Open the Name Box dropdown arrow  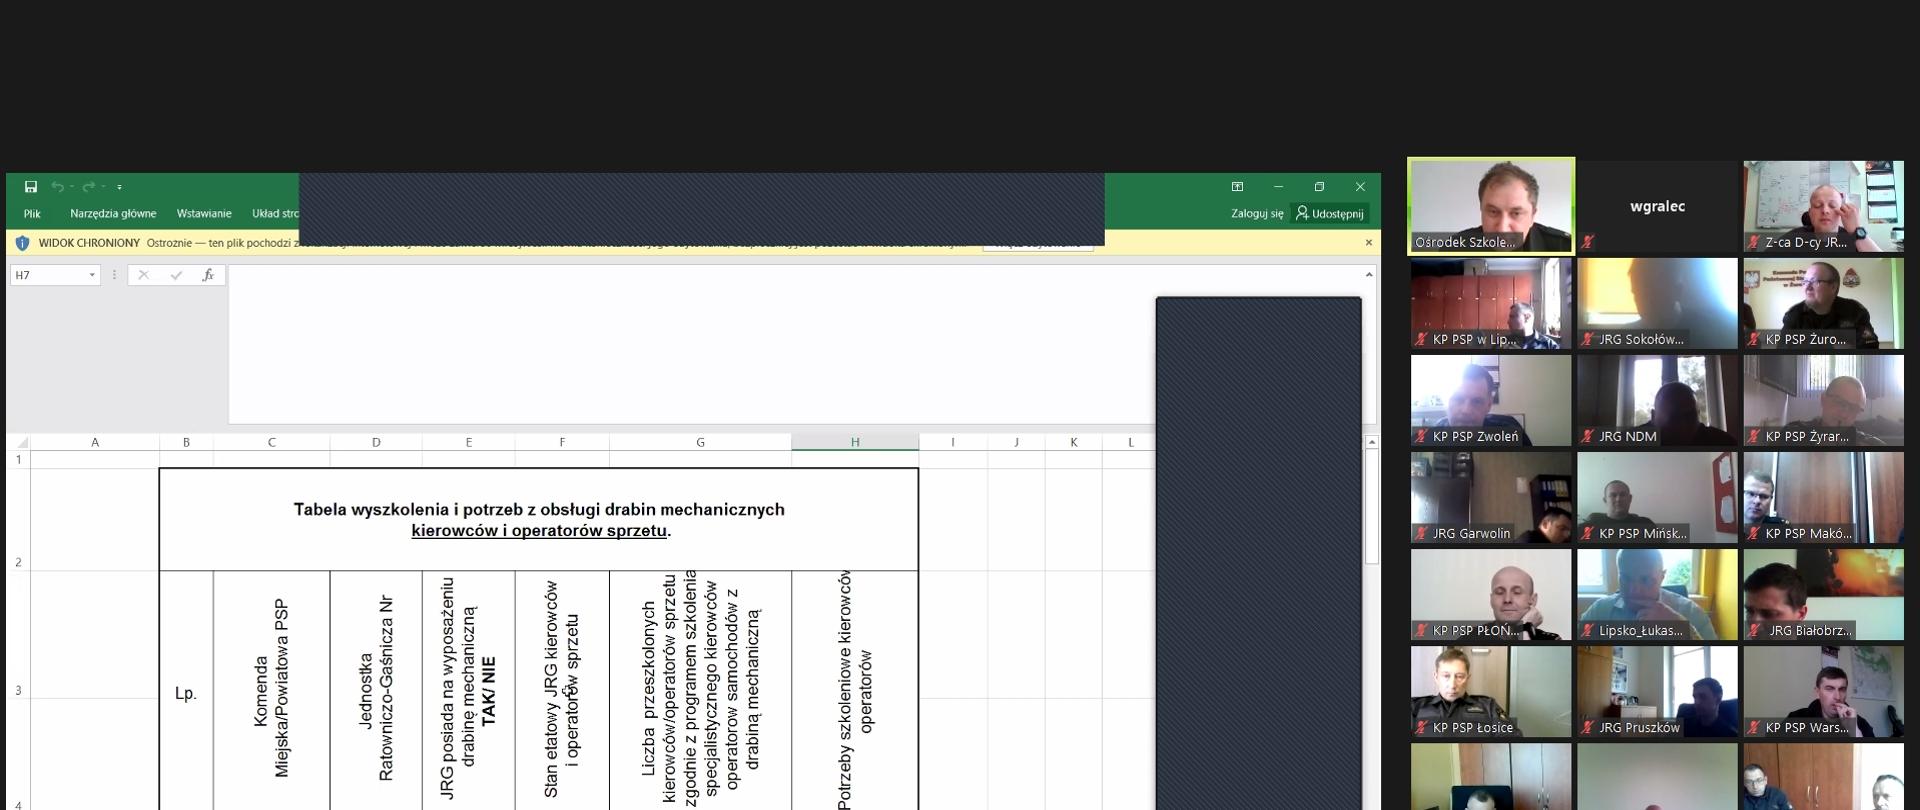[x=92, y=275]
